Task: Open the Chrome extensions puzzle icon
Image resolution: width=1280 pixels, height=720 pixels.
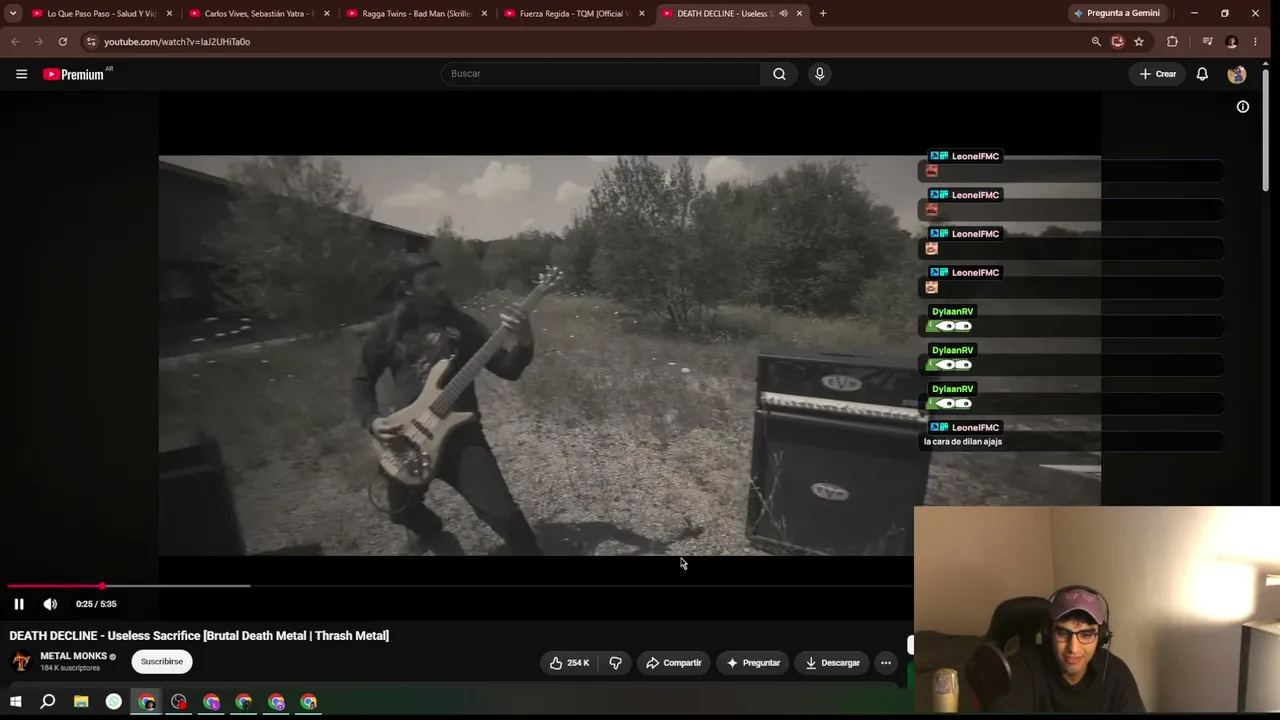Action: pos(1172,42)
